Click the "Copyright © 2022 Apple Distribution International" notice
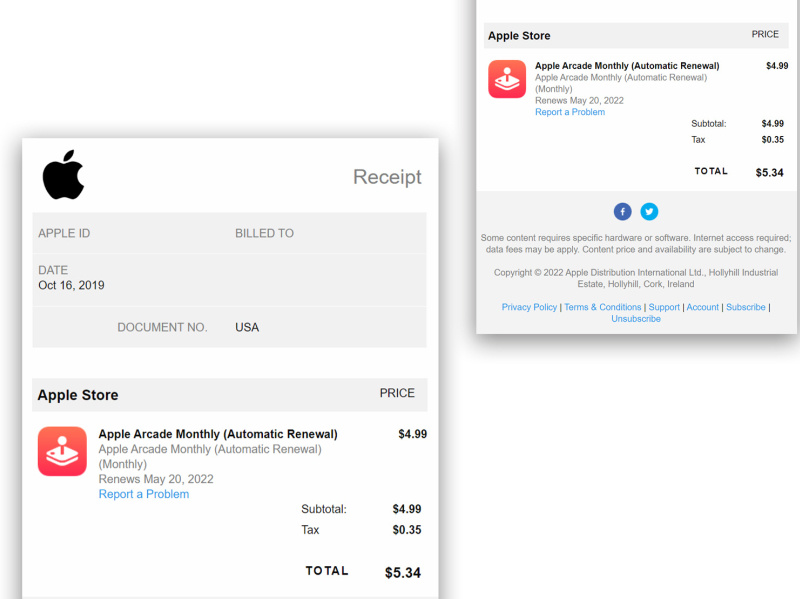 (x=636, y=278)
